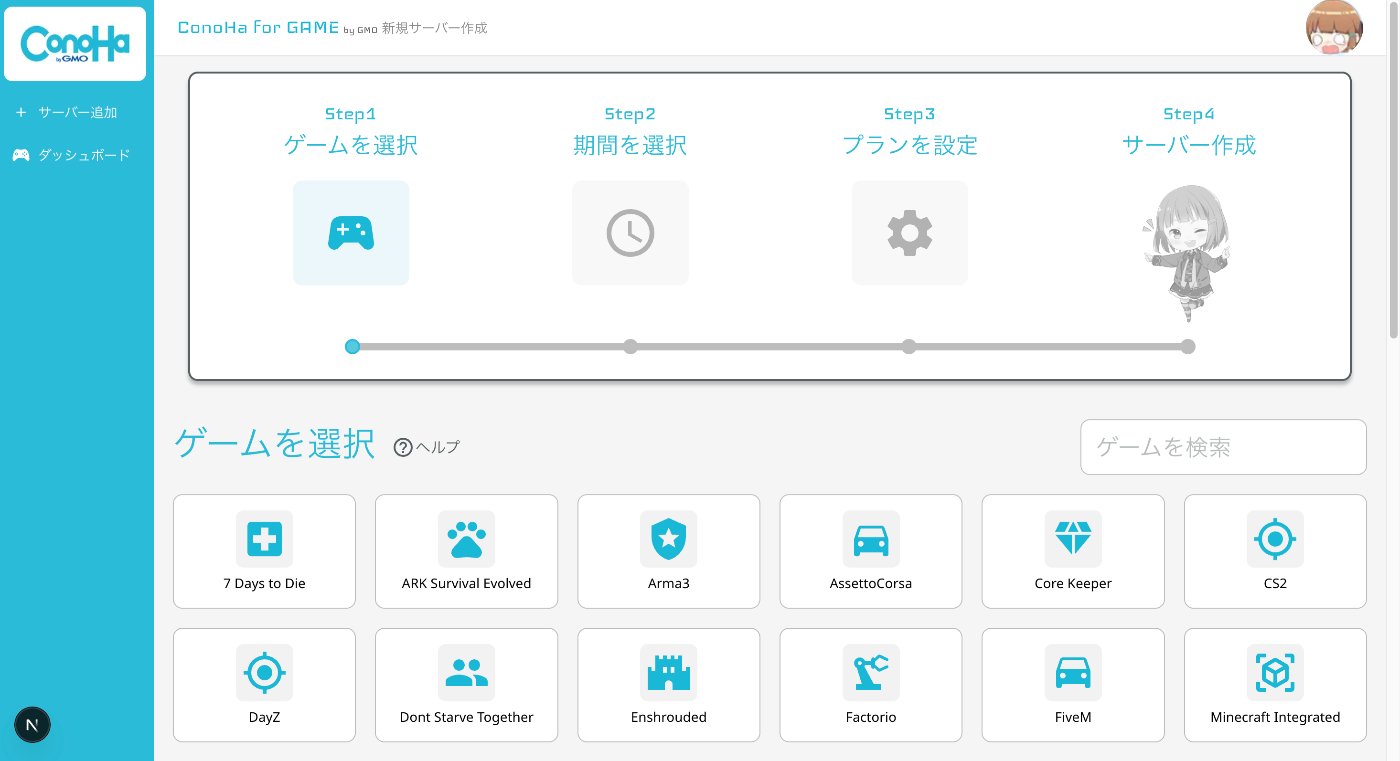
Task: Click the Step4 mascot character illustration
Action: tap(1187, 254)
